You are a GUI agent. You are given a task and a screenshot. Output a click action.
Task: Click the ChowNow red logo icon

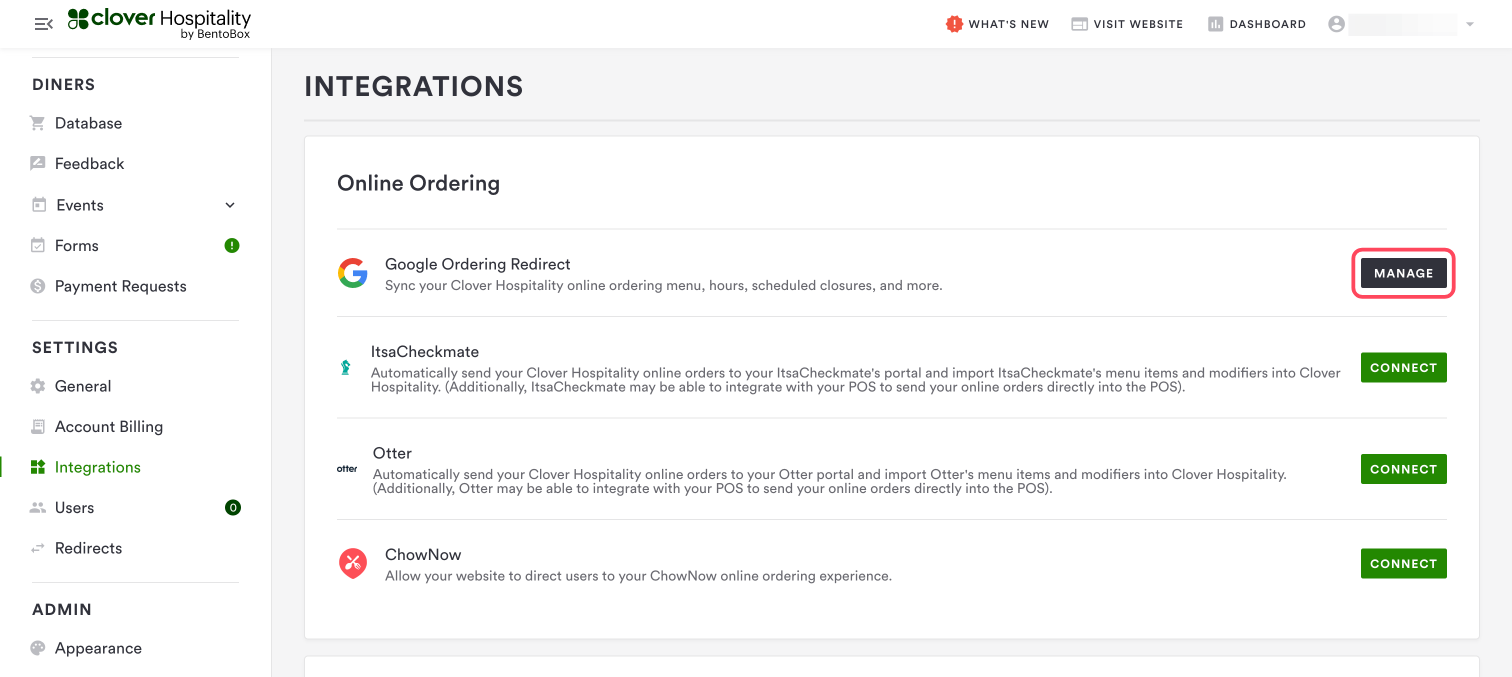click(x=352, y=564)
